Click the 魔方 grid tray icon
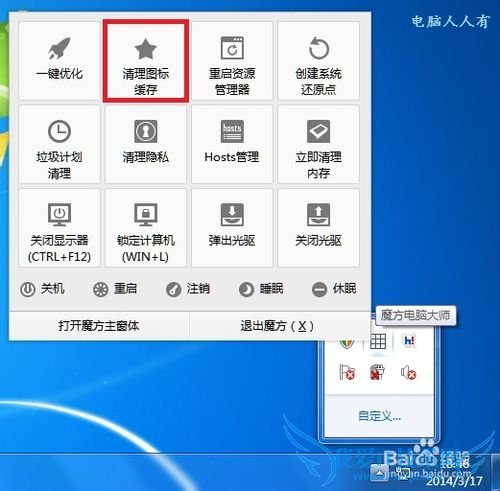 pyautogui.click(x=378, y=341)
